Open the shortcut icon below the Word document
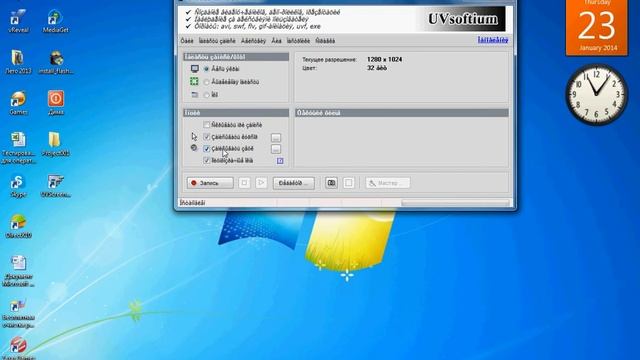The width and height of the screenshot is (640, 360). [x=18, y=313]
